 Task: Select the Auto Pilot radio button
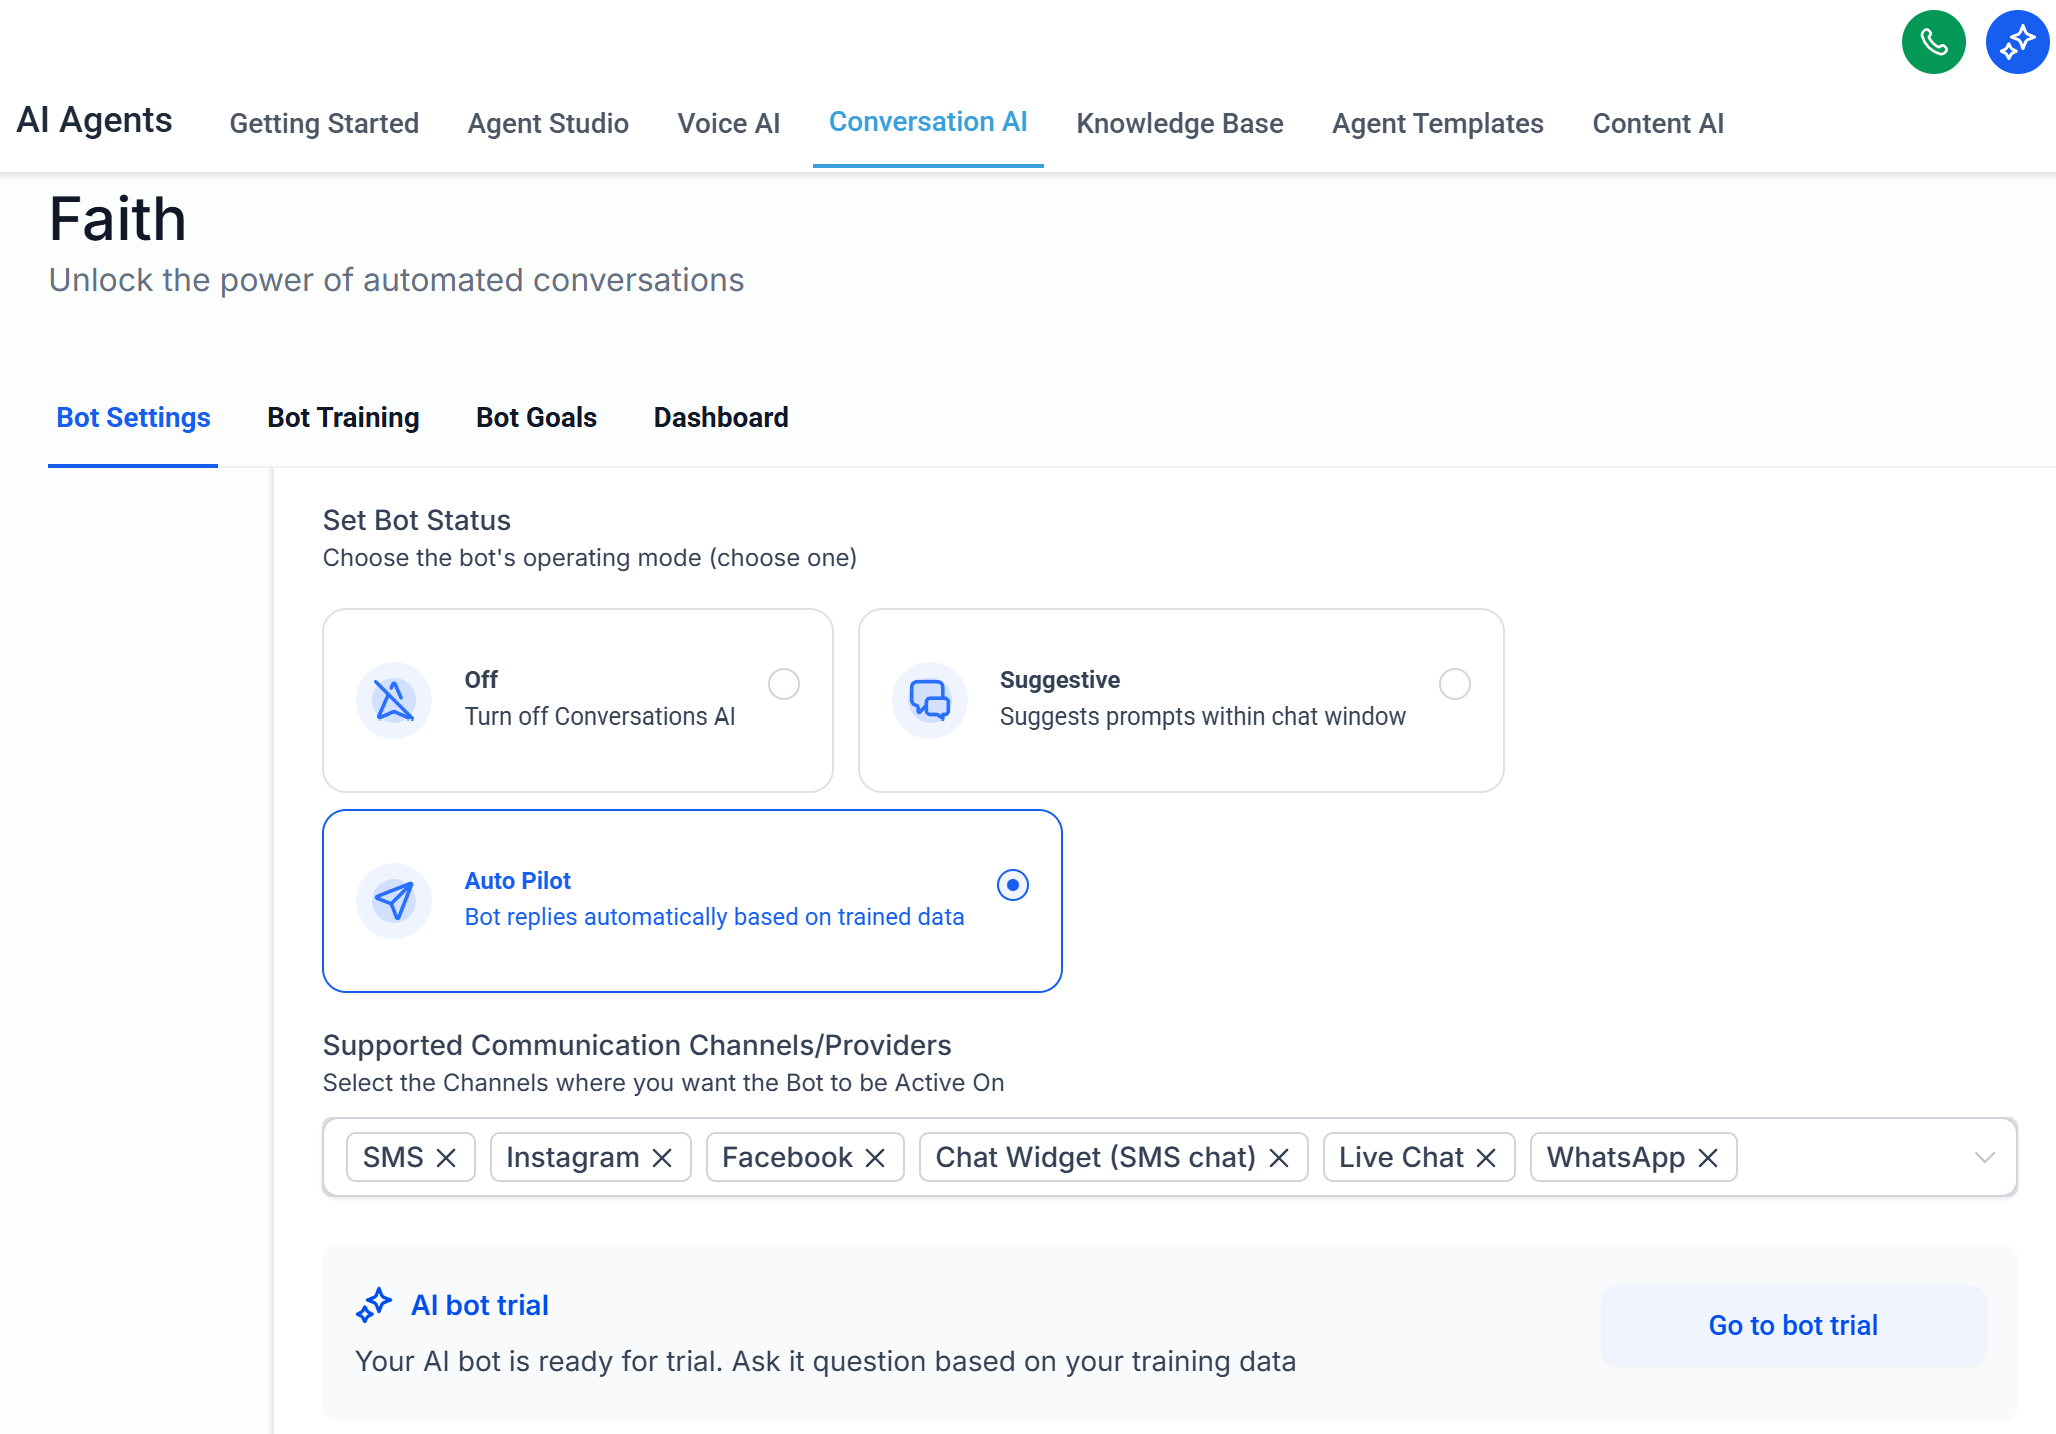(1012, 885)
